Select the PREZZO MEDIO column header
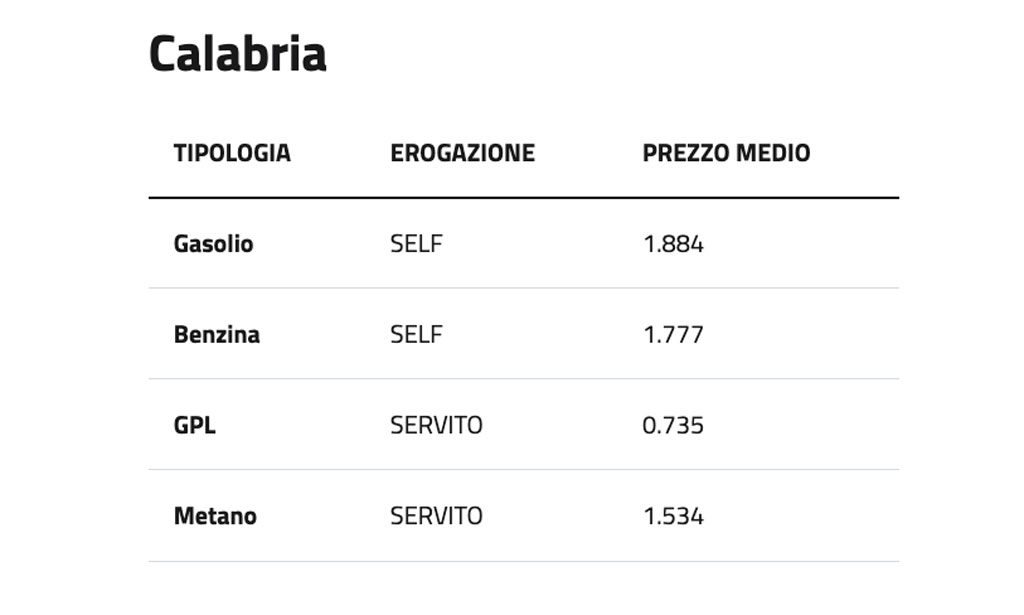The height and width of the screenshot is (615, 1024). click(x=726, y=153)
